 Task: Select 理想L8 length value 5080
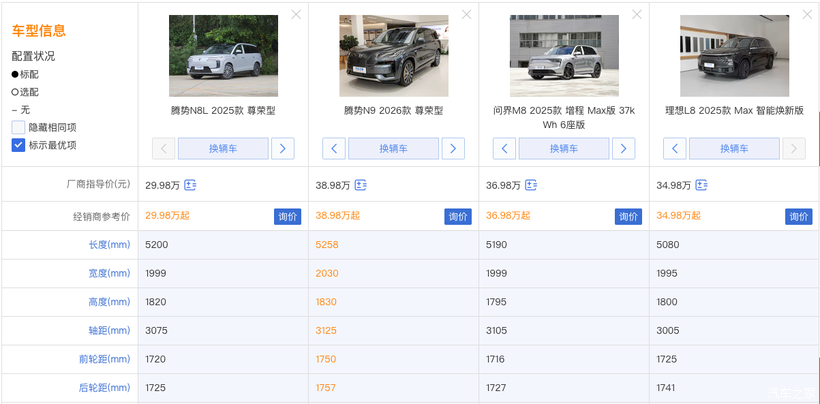coord(668,245)
